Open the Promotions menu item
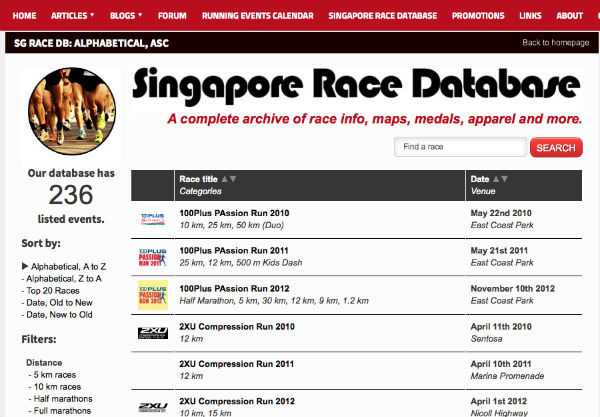The width and height of the screenshot is (600, 417). (x=478, y=16)
